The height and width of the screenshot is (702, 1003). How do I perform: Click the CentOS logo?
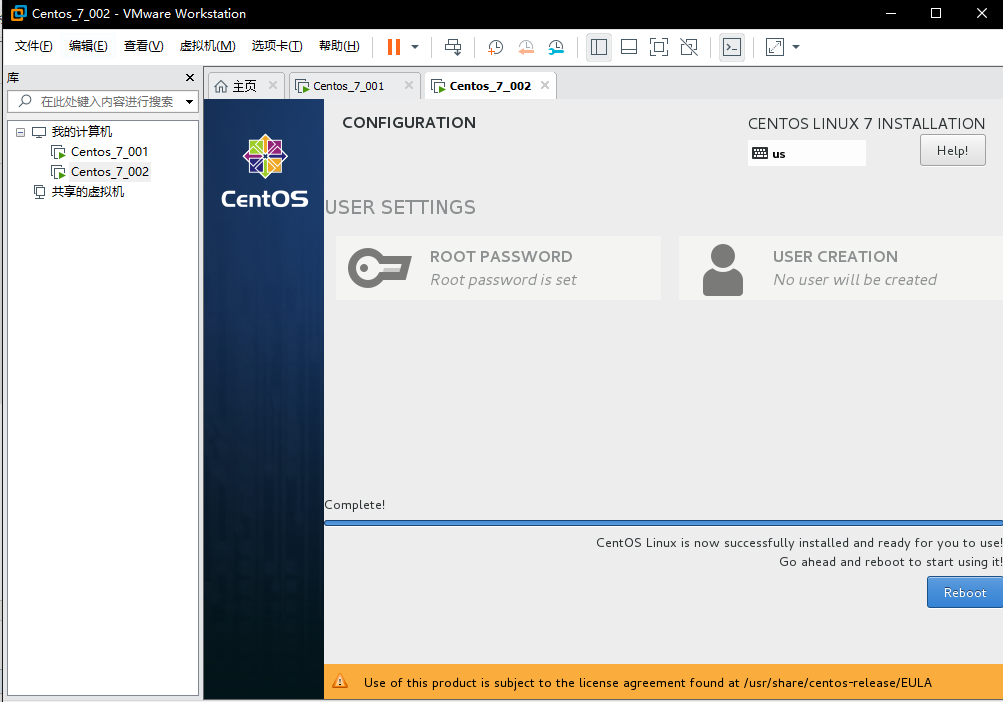pos(265,172)
